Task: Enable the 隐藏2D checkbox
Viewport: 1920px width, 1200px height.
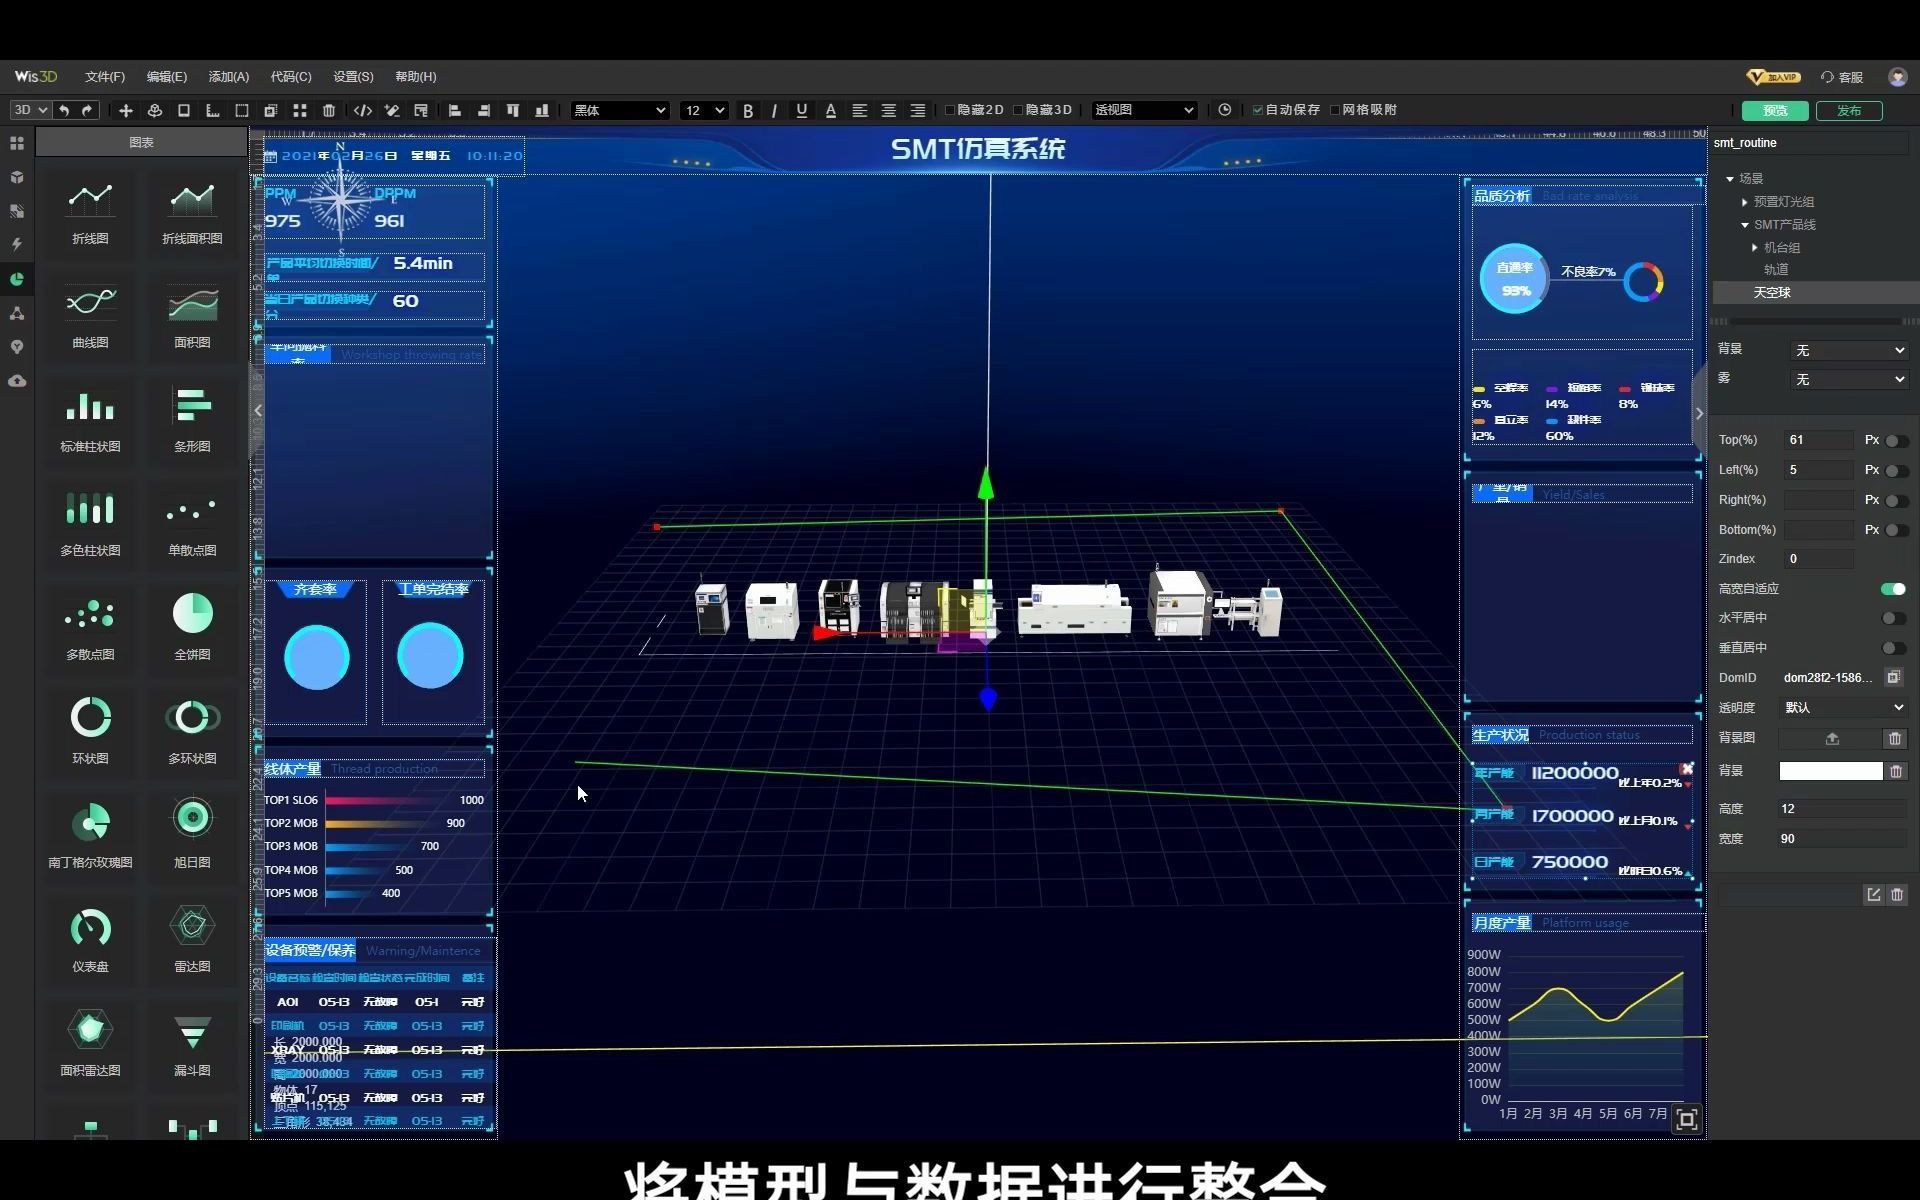Action: (950, 110)
